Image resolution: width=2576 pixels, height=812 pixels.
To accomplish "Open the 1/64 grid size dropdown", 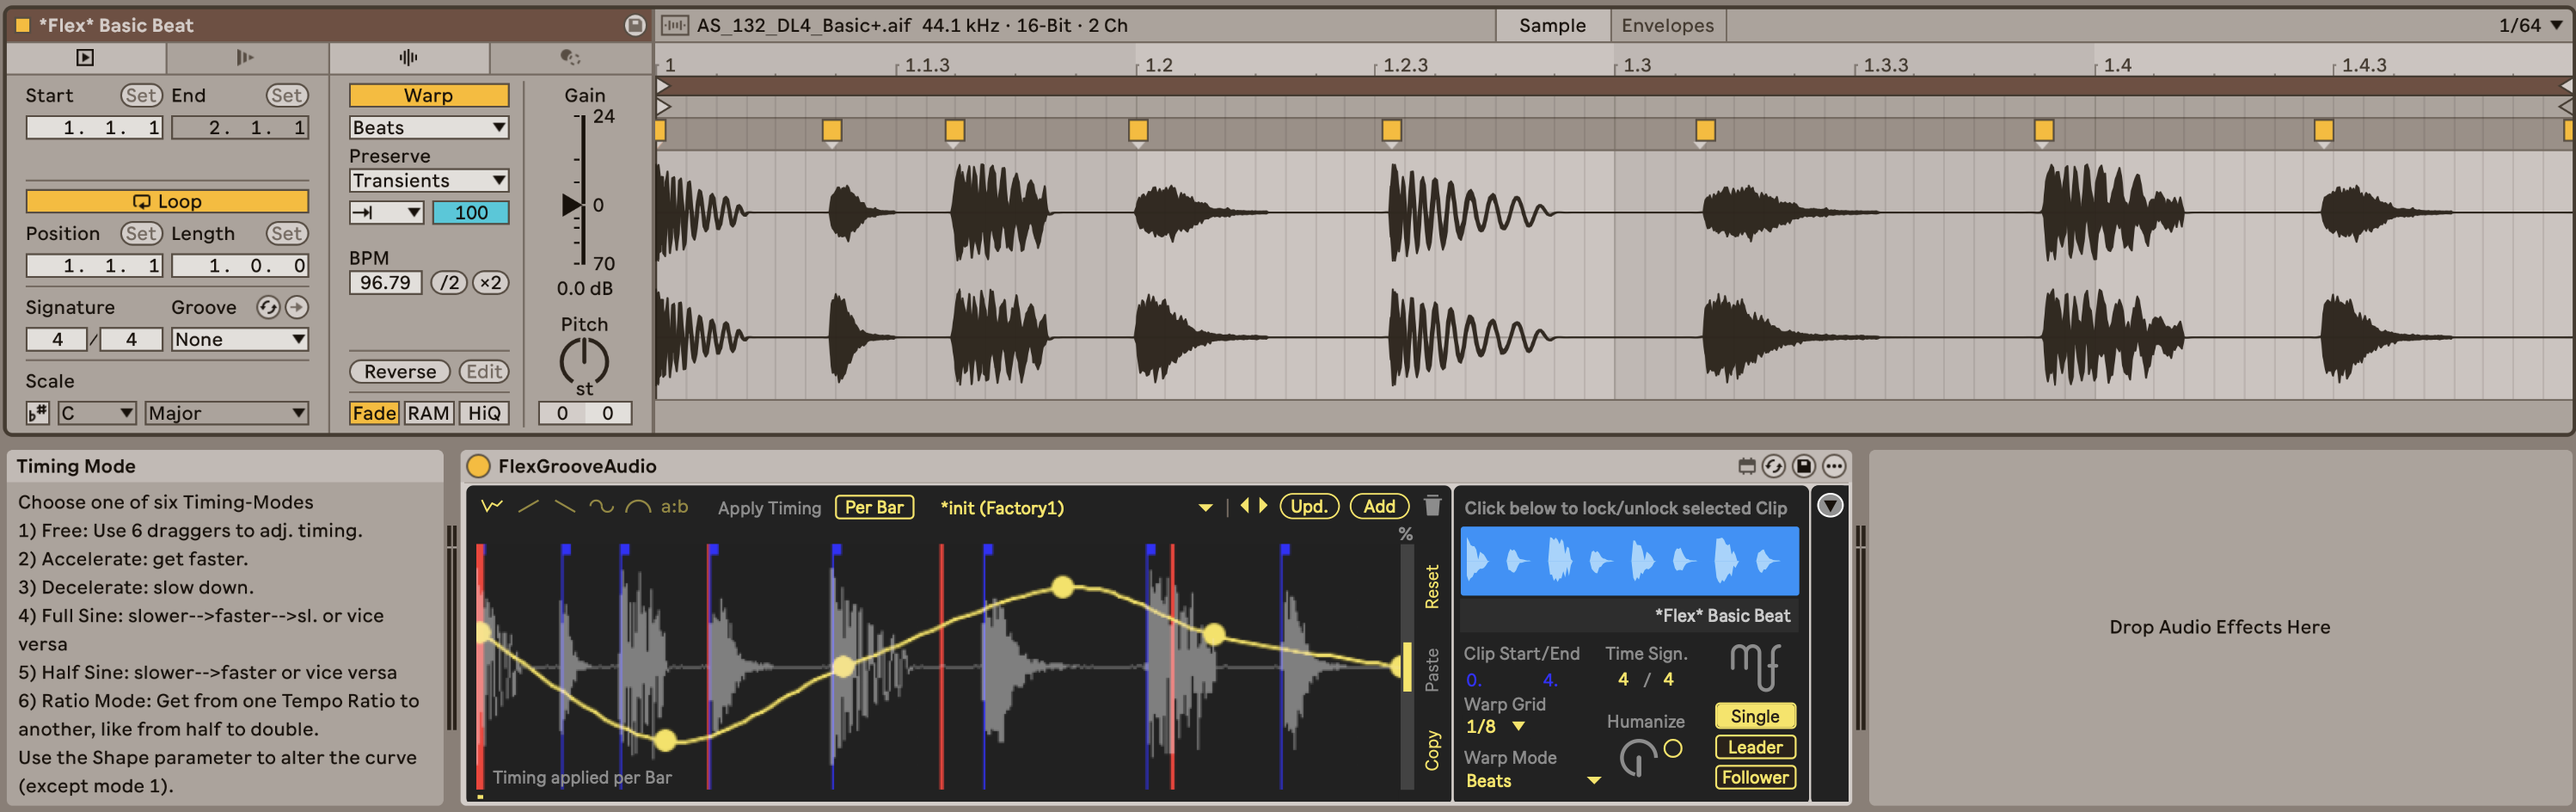I will [2530, 25].
